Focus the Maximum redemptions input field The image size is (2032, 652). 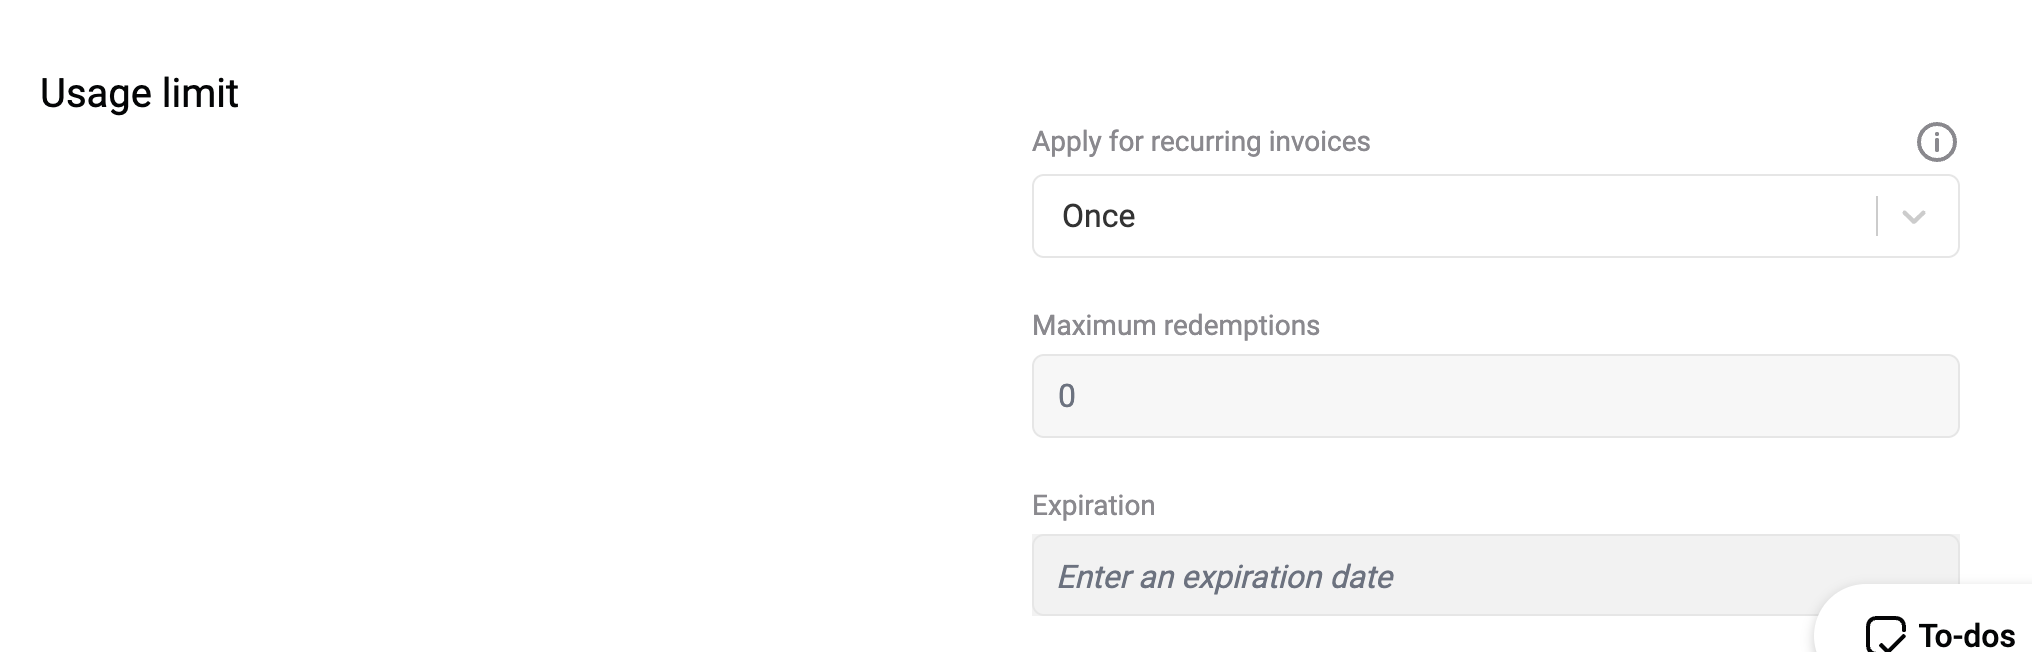(x=1495, y=396)
